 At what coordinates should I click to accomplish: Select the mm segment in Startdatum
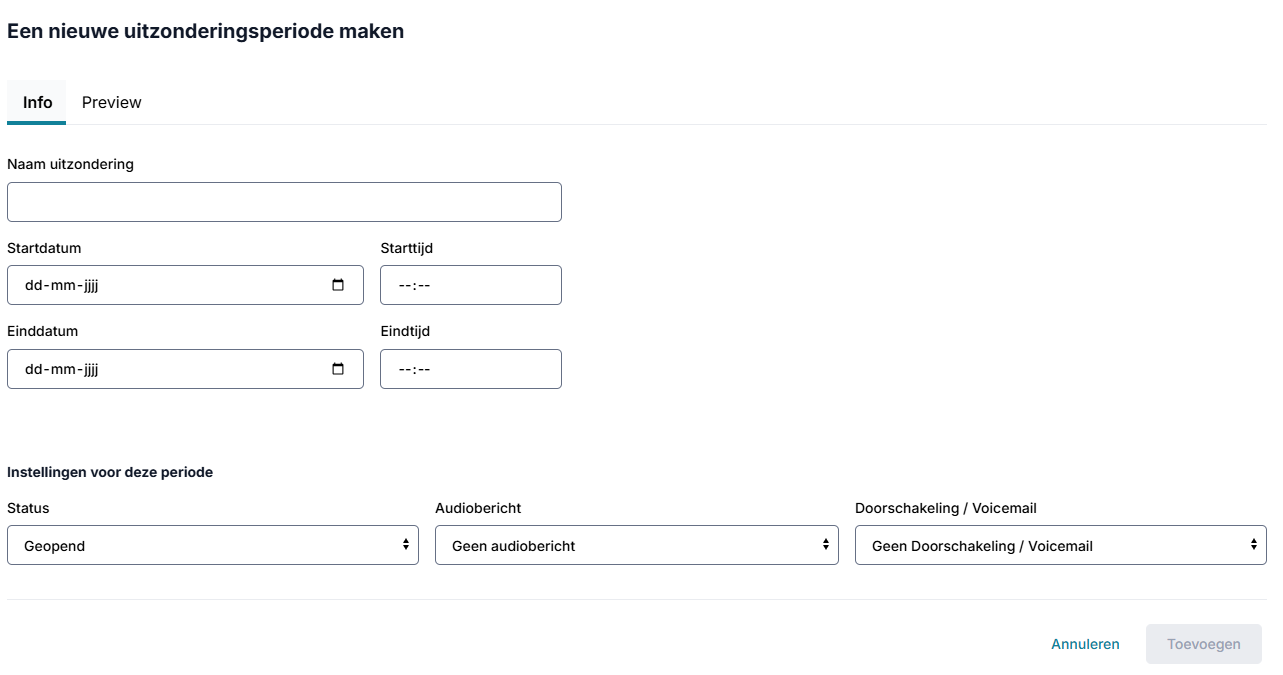click(x=61, y=285)
